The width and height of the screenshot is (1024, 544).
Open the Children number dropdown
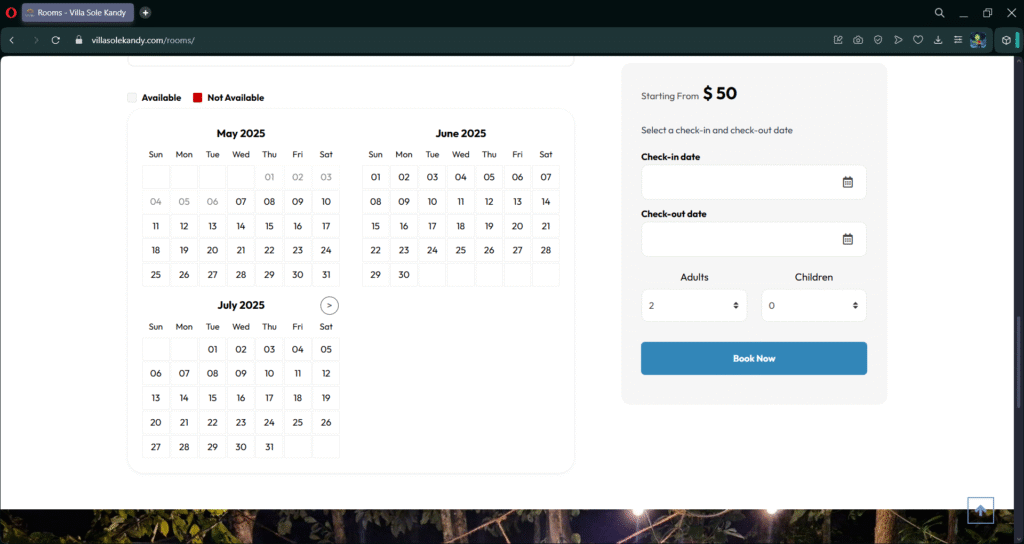[x=814, y=306]
